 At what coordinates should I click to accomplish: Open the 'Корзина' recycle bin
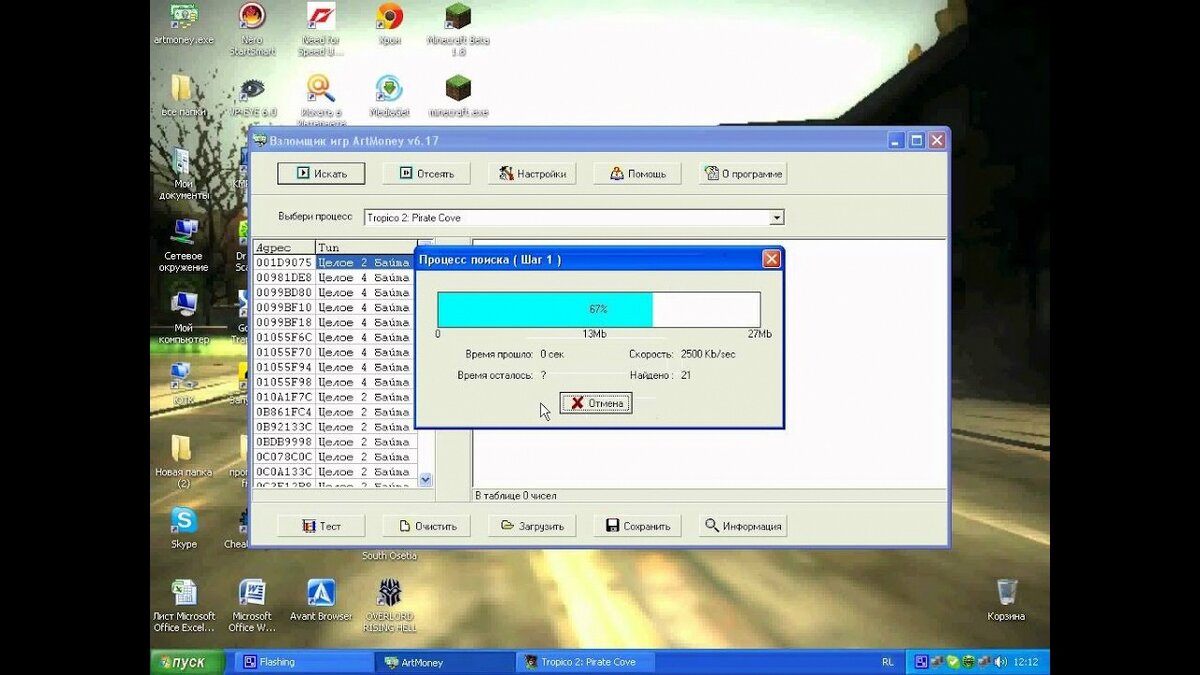tap(1007, 600)
